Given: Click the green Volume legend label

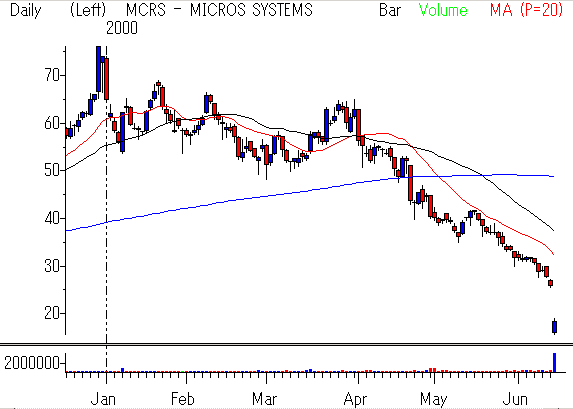Looking at the screenshot, I should click(443, 10).
